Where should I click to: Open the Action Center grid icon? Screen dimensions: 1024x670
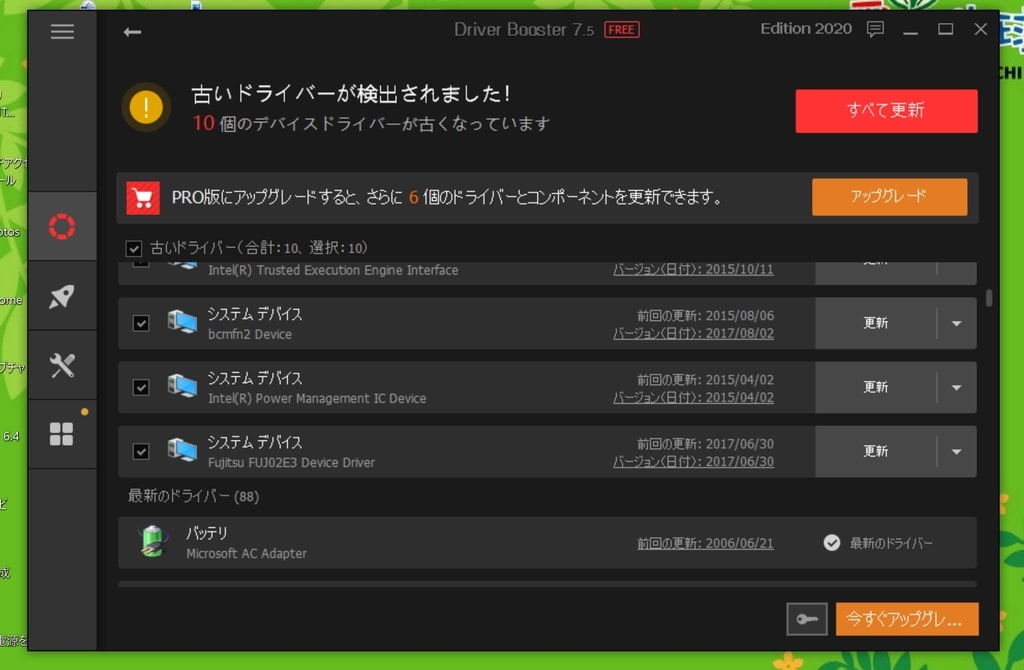pos(62,434)
